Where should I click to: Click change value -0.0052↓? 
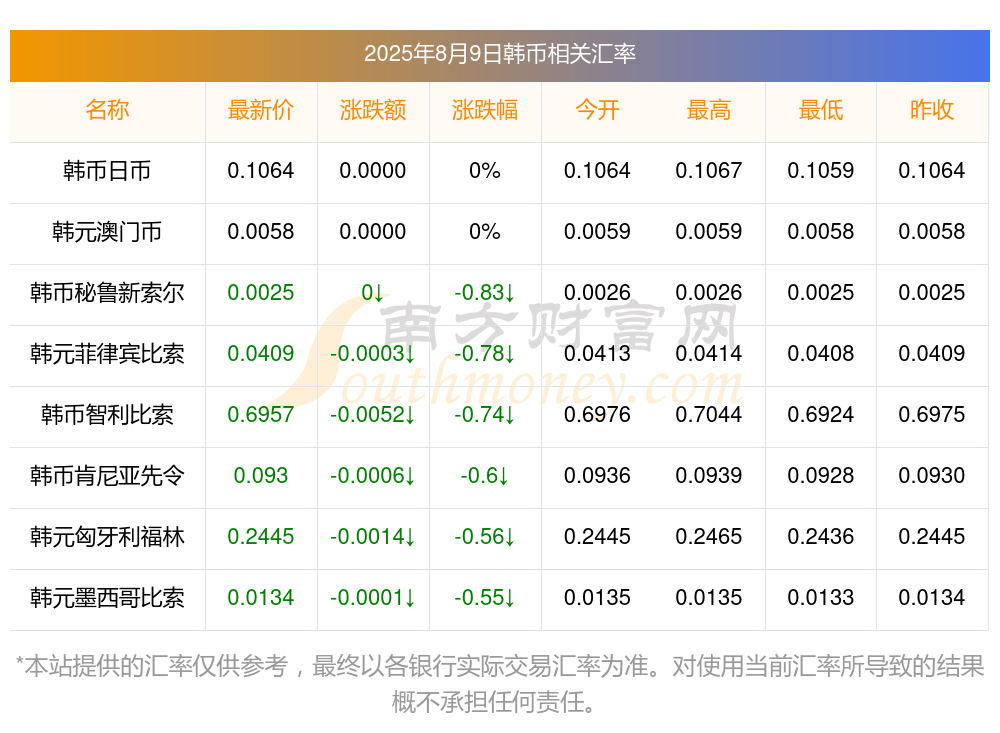(x=372, y=415)
